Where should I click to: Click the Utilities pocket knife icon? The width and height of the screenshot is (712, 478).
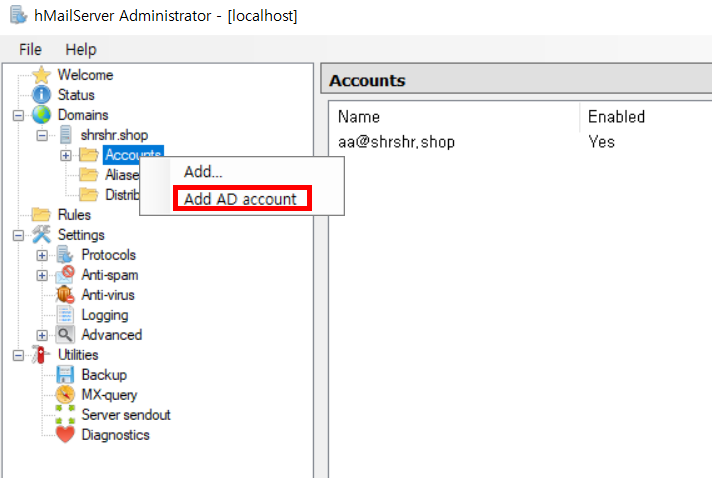41,355
